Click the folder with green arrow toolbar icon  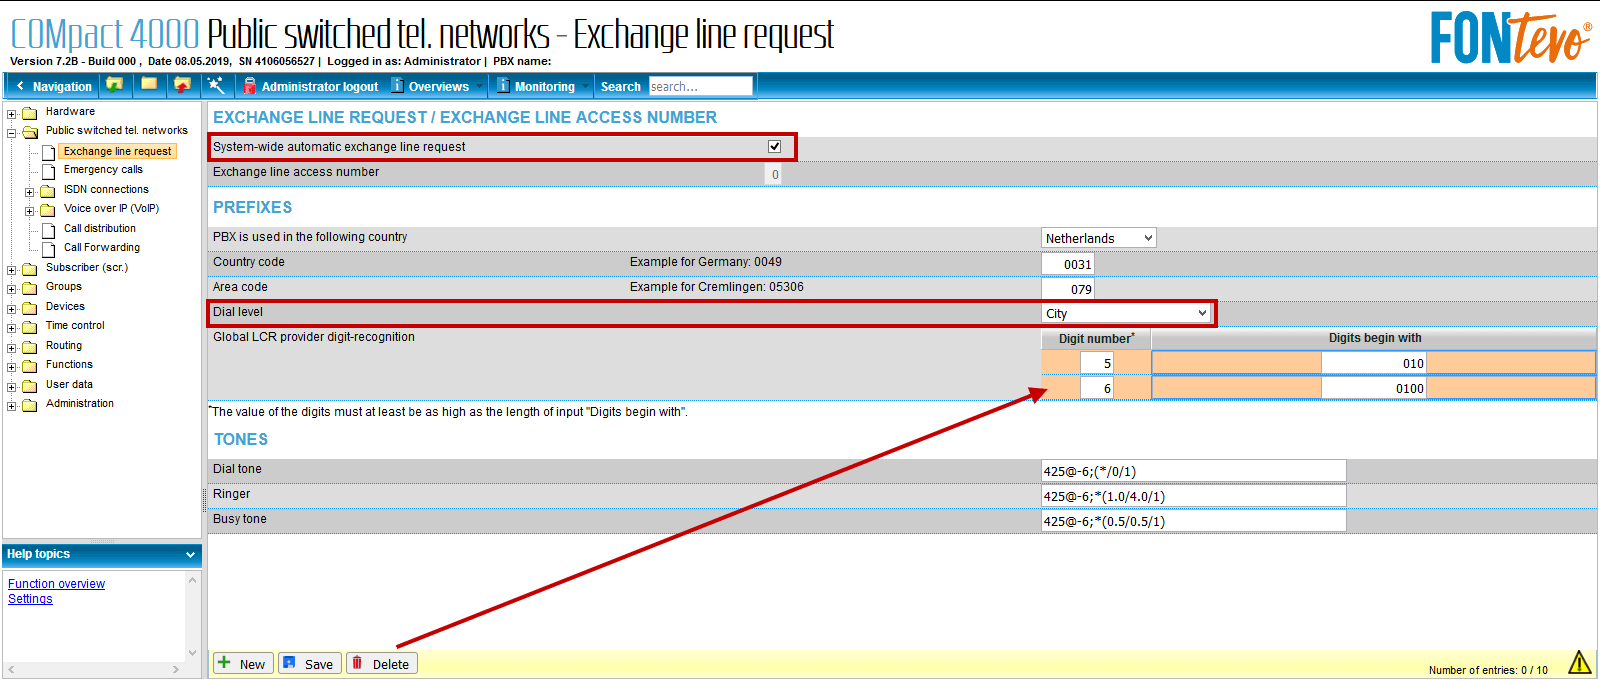[115, 85]
